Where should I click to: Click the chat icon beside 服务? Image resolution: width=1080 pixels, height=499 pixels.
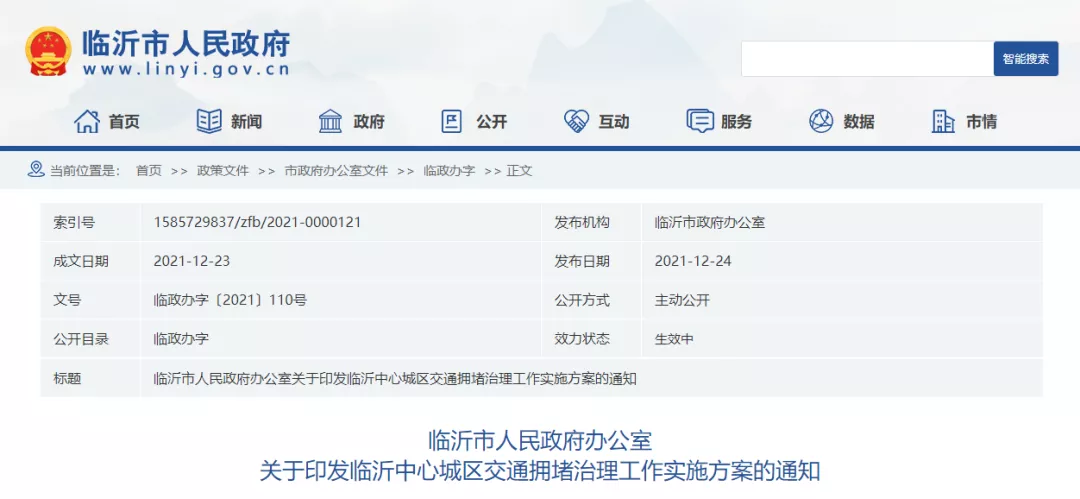click(700, 121)
